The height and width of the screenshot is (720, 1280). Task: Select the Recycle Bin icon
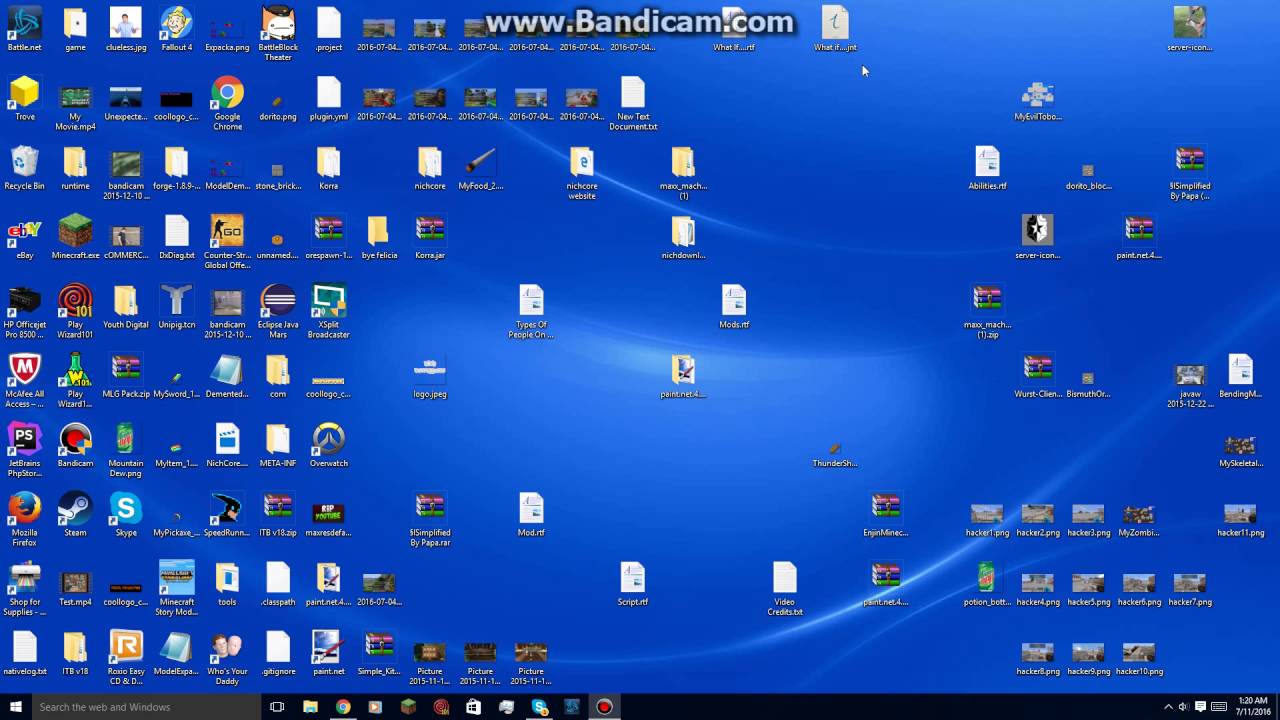tap(24, 167)
